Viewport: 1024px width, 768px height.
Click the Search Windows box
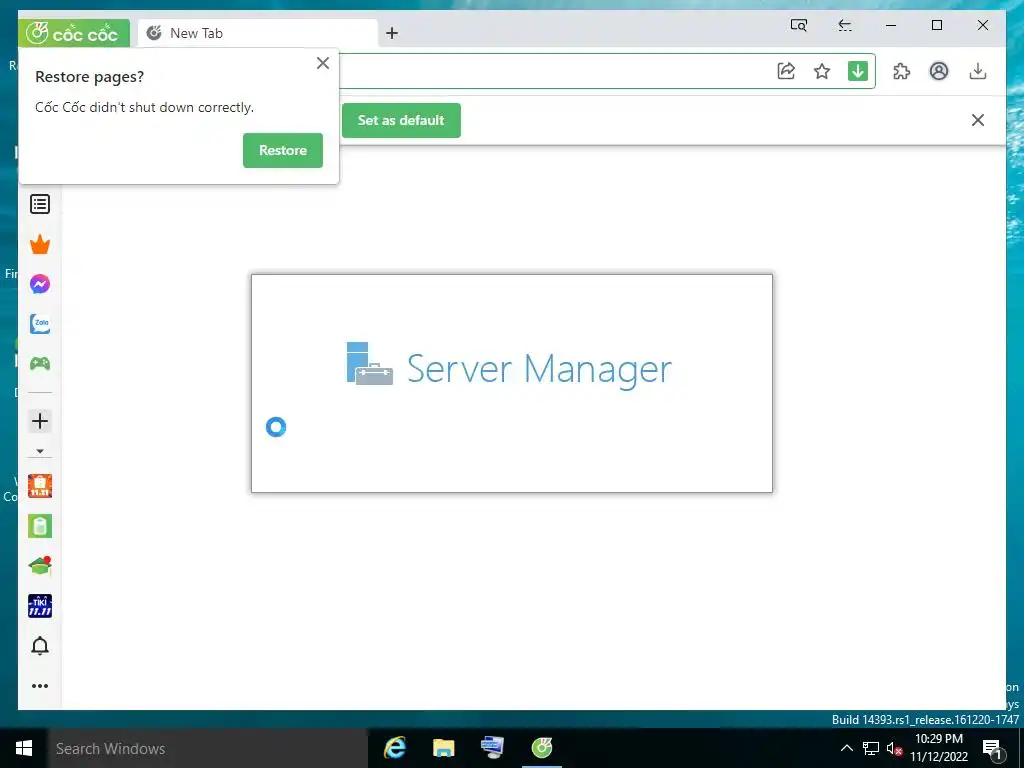tap(208, 748)
